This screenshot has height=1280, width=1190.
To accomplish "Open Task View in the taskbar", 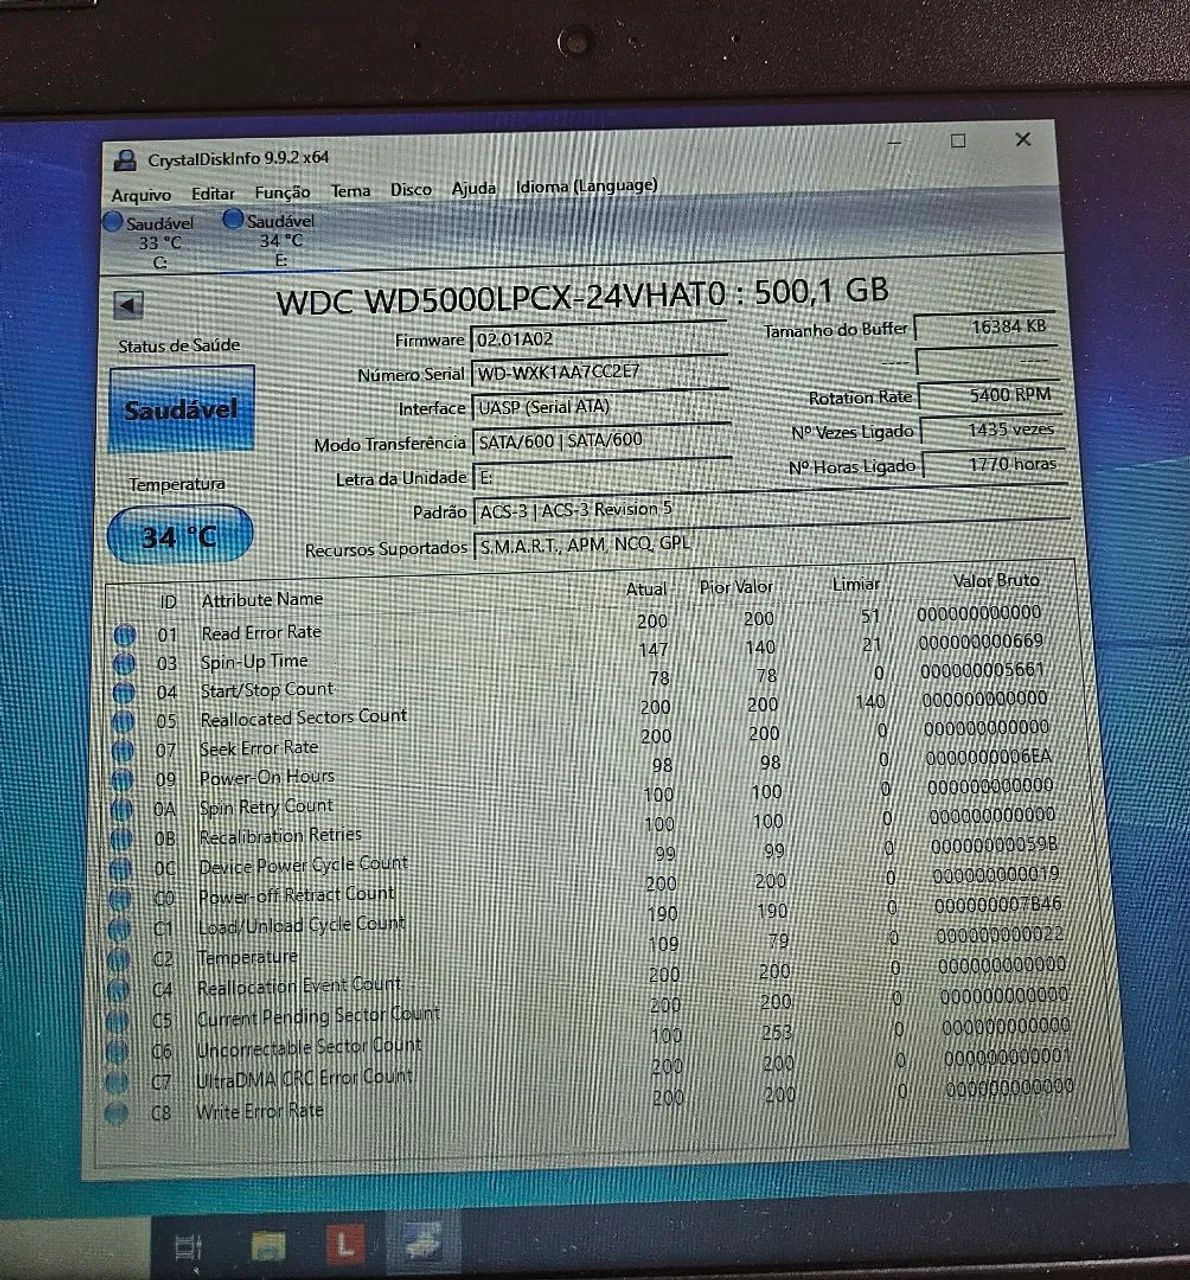I will click(x=187, y=1246).
